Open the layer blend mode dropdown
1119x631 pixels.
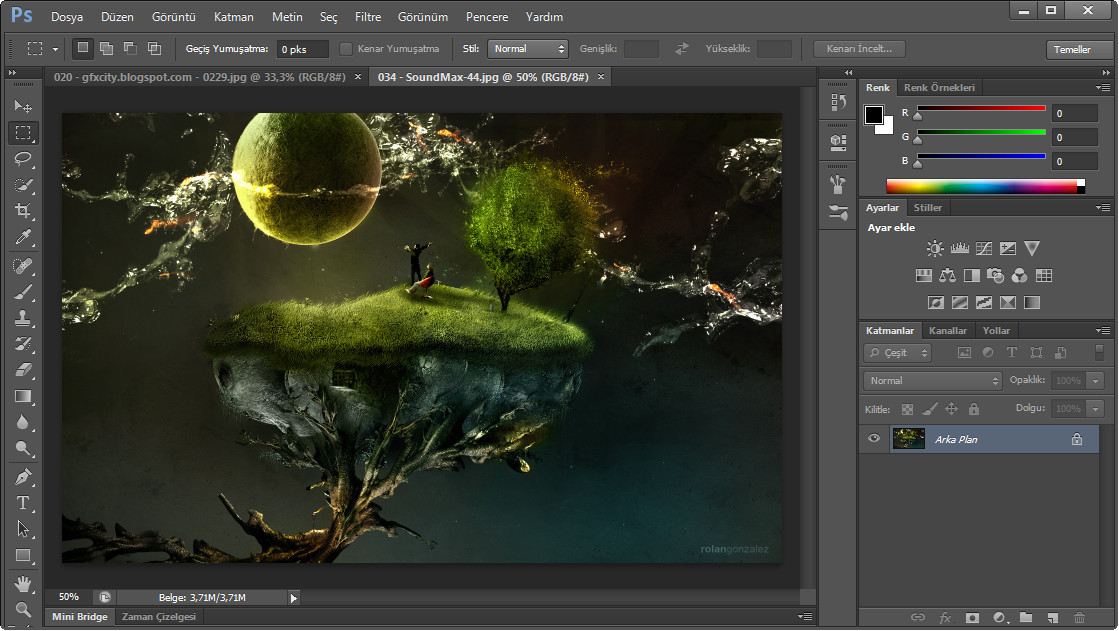(933, 381)
